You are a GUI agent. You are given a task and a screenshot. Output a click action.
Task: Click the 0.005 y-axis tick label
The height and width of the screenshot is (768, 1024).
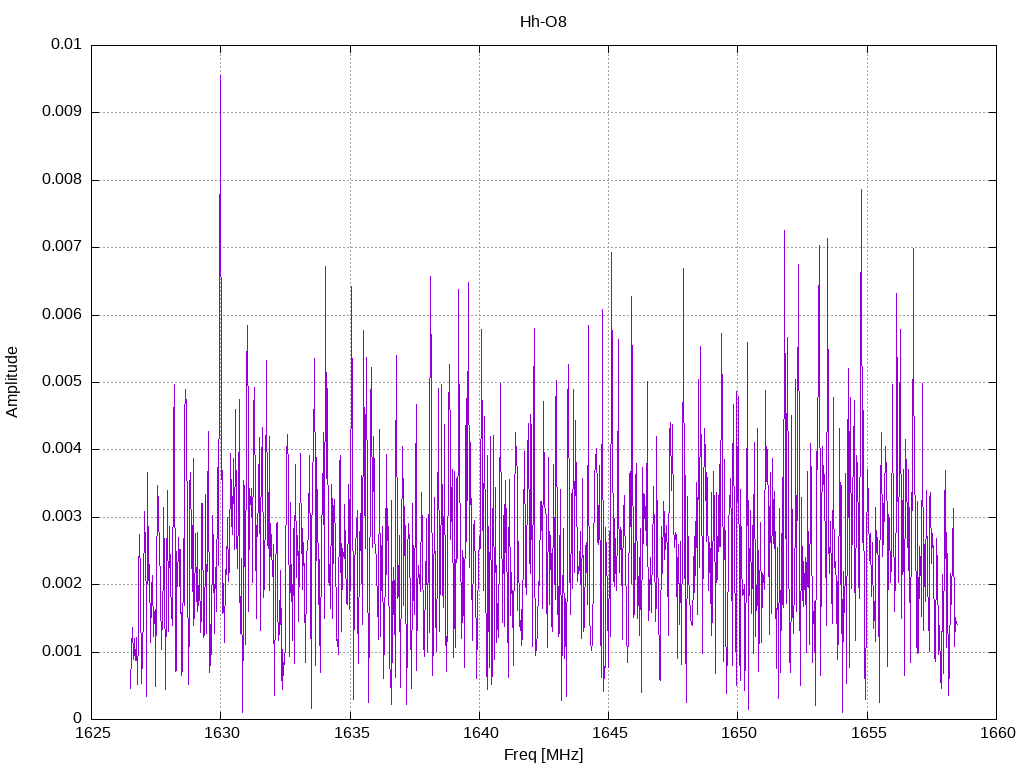point(62,381)
